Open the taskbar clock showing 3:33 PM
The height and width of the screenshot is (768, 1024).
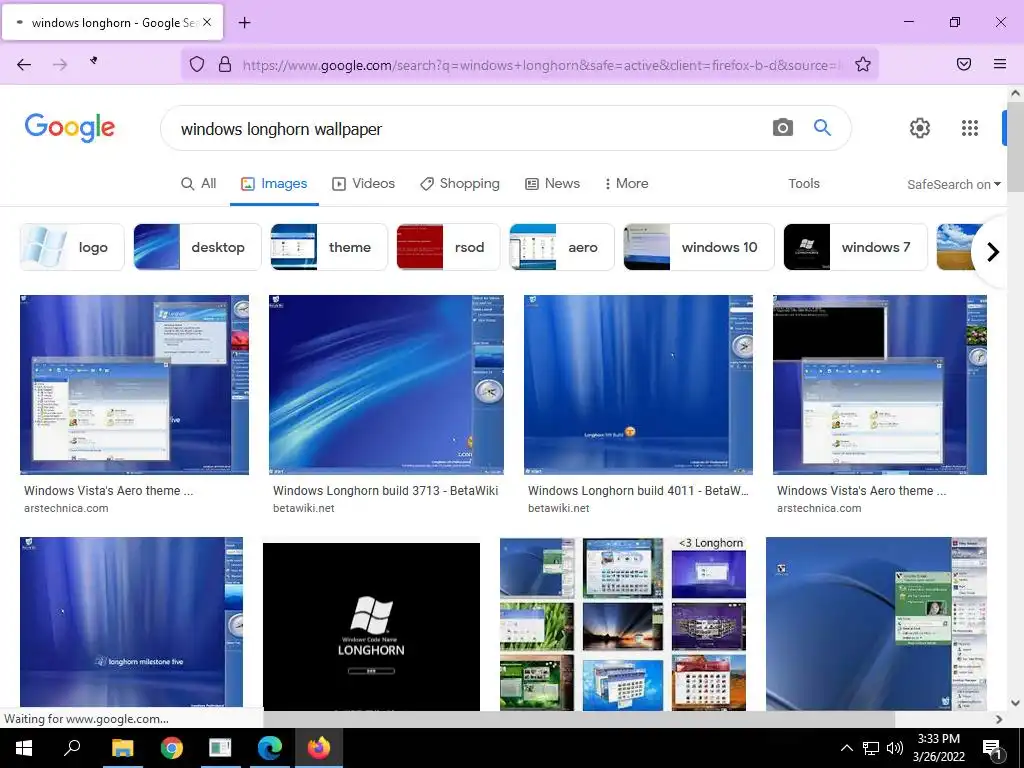point(938,748)
